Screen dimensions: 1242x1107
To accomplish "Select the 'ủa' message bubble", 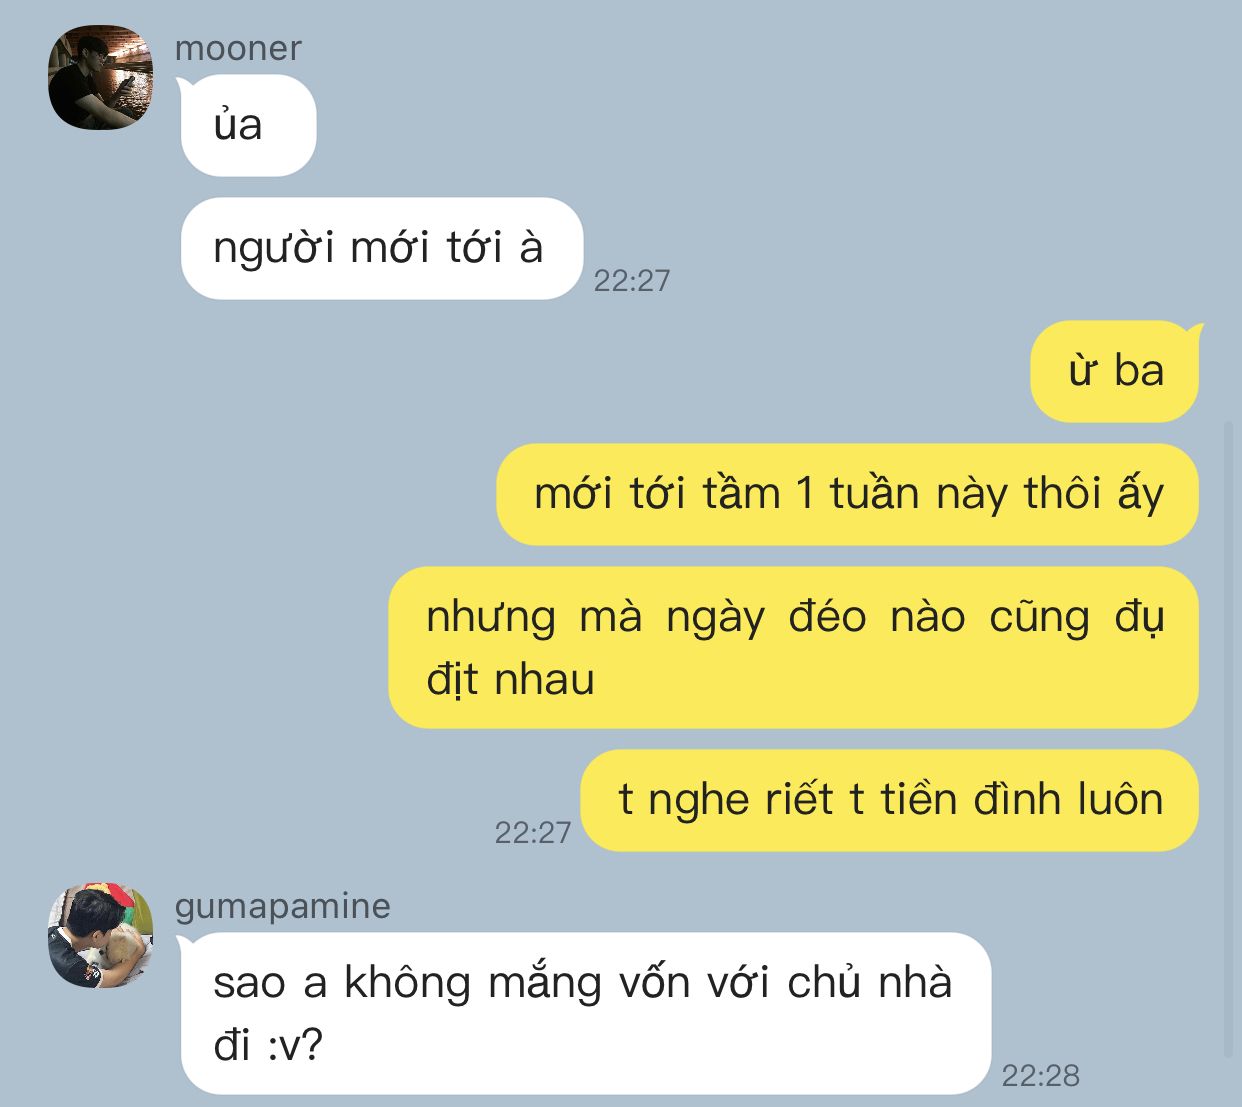I will pos(248,126).
